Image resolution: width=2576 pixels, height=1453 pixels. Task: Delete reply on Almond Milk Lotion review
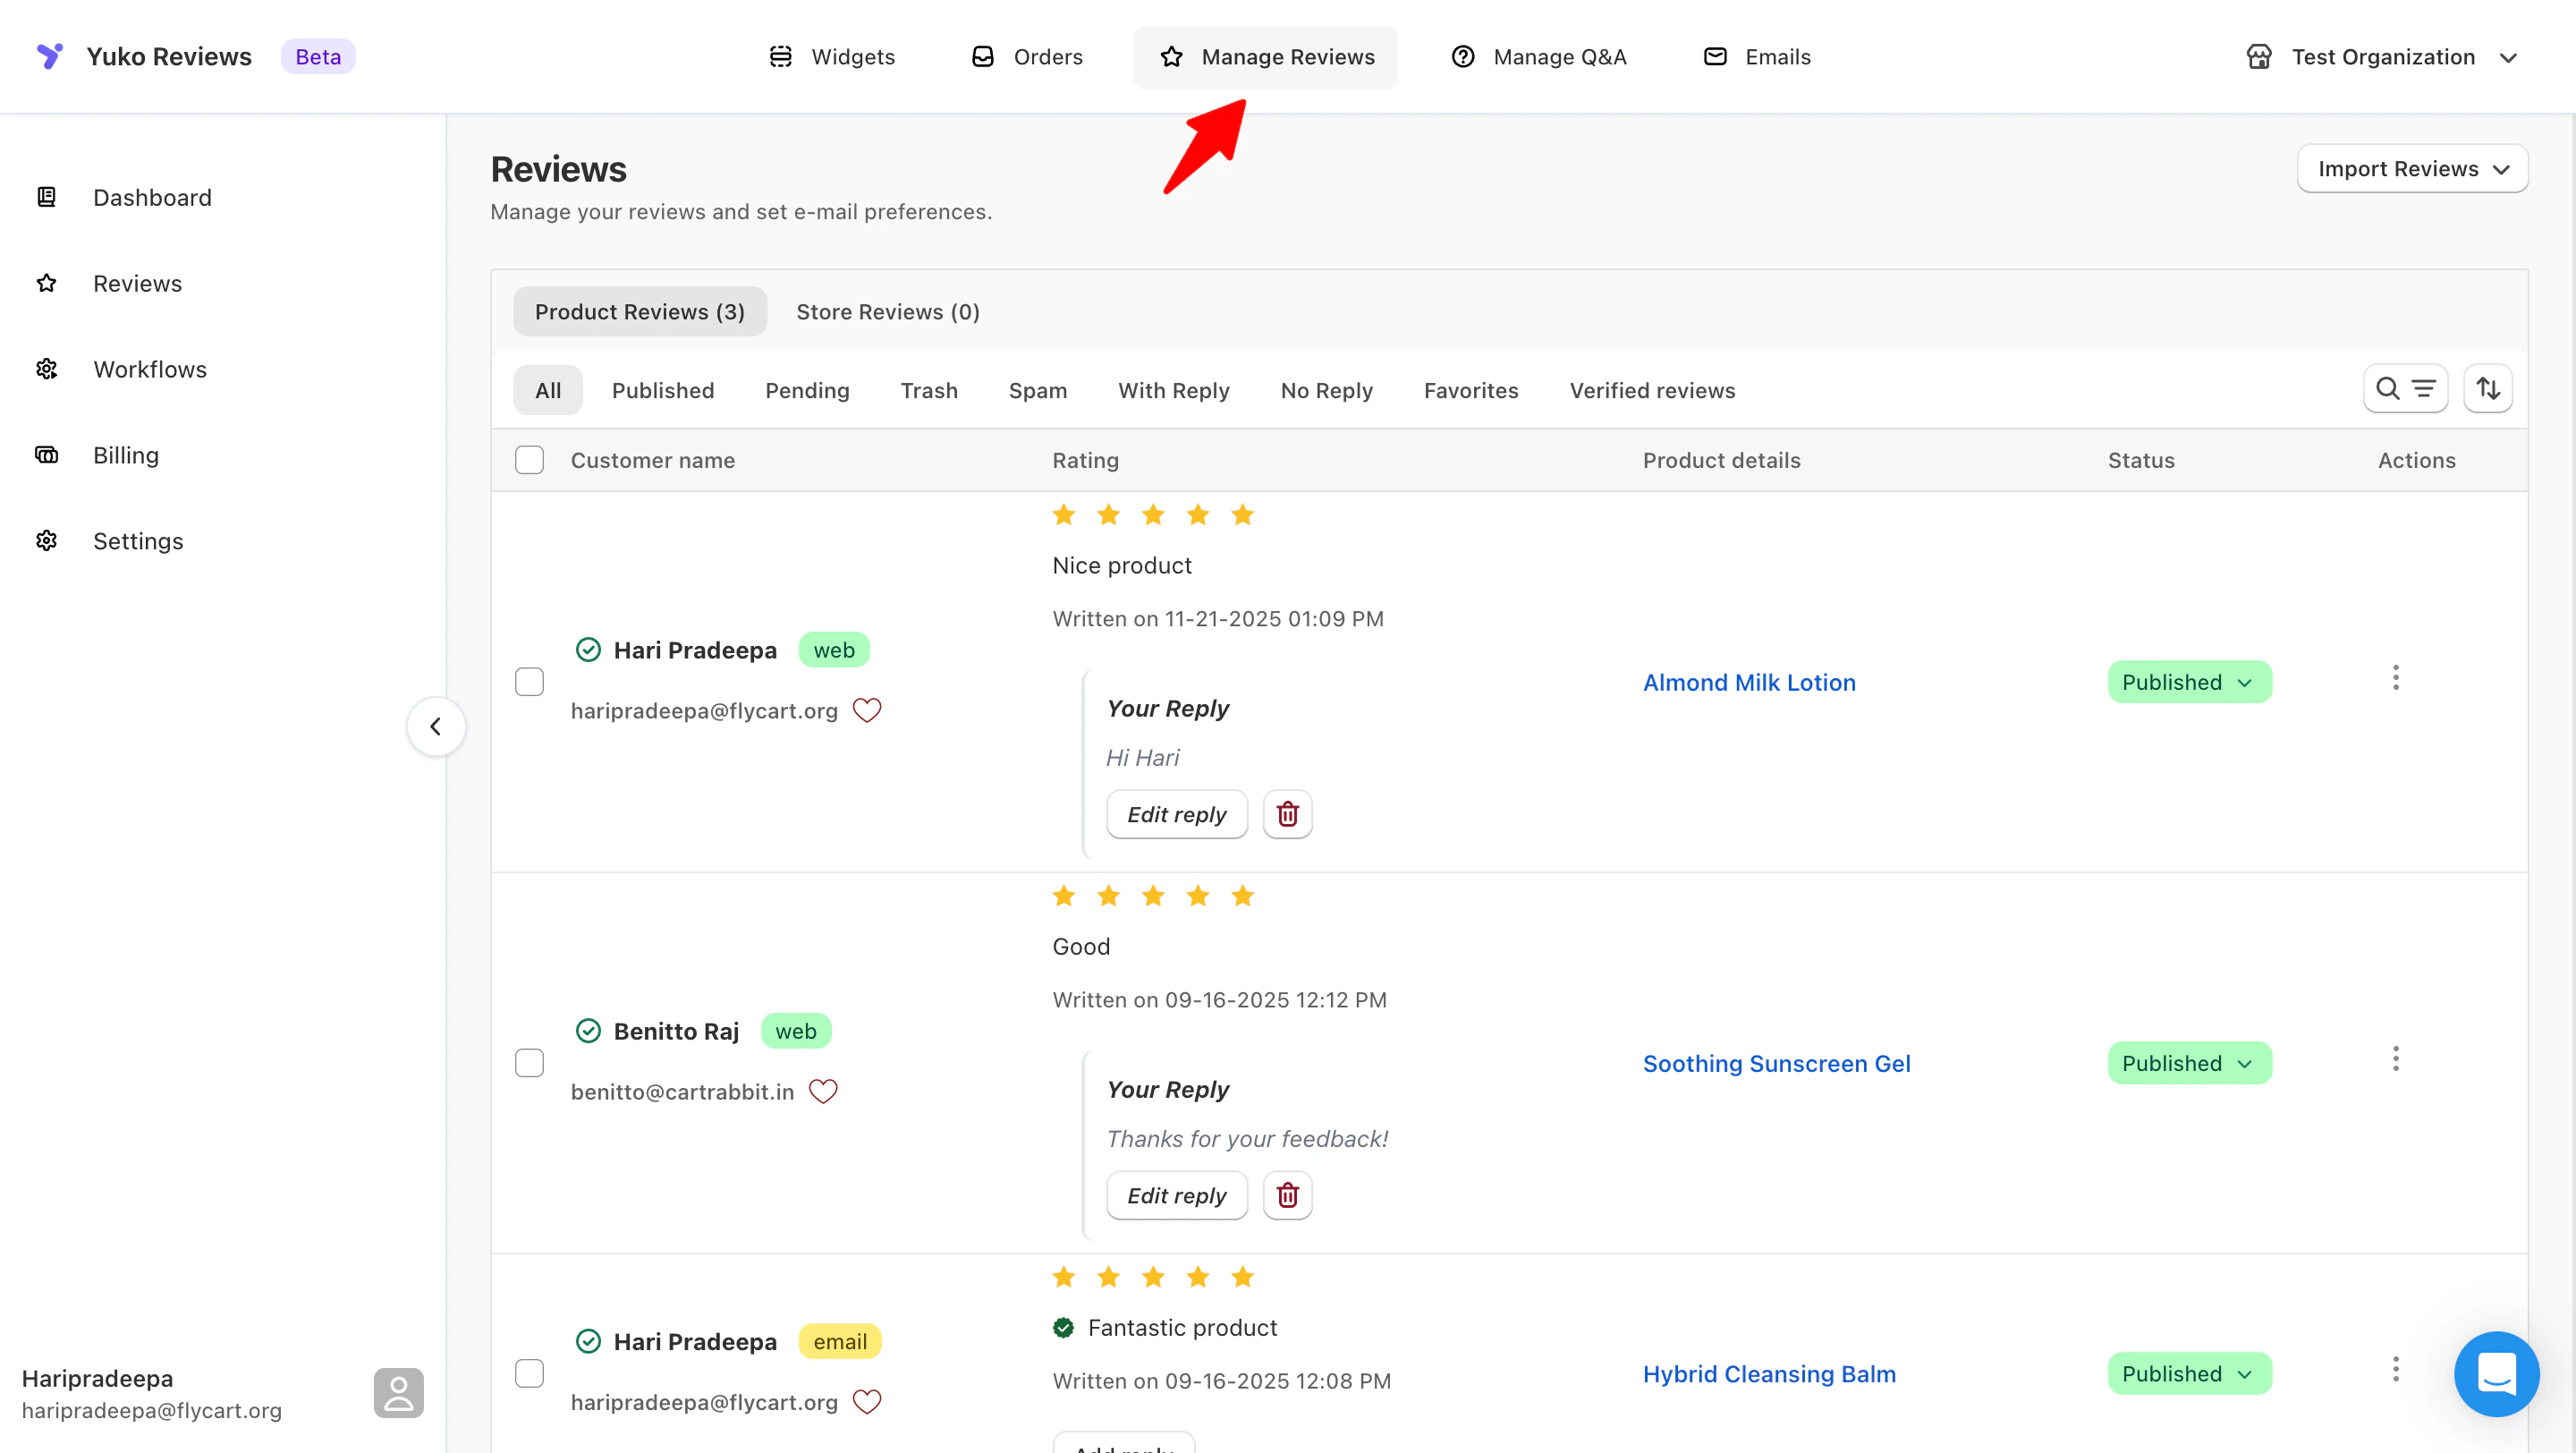click(x=1287, y=814)
